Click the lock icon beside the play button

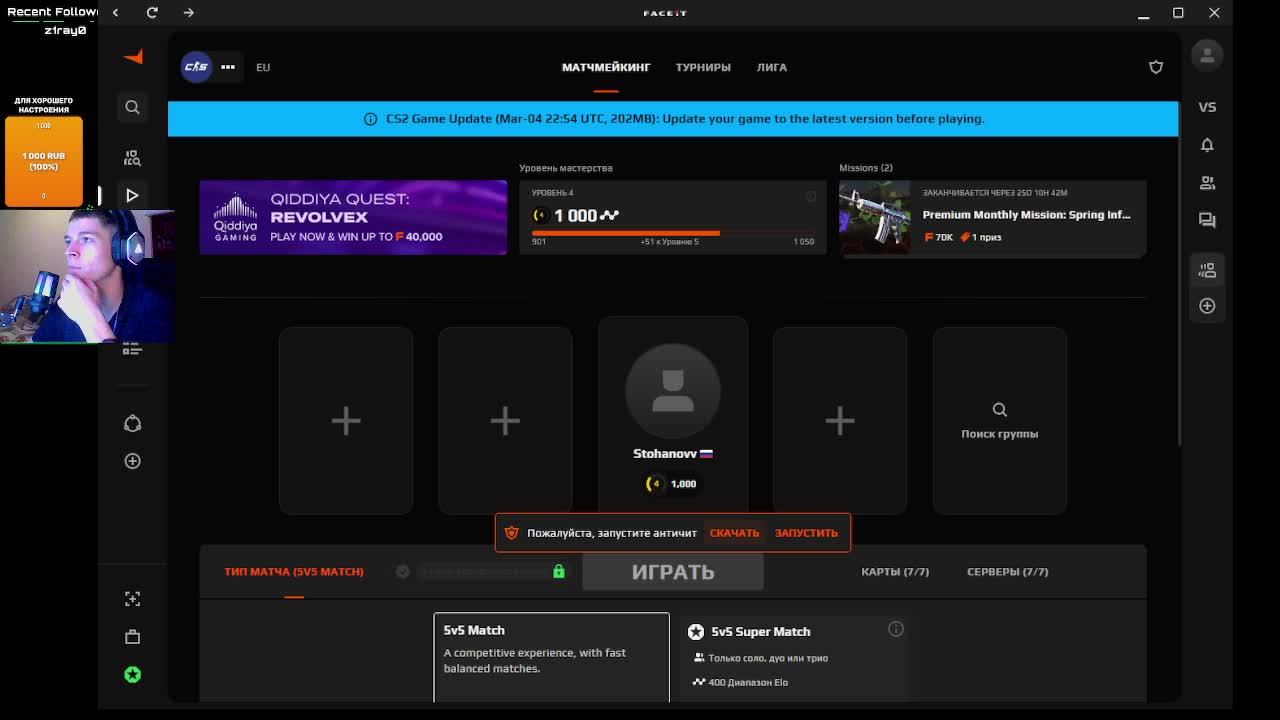(x=559, y=571)
